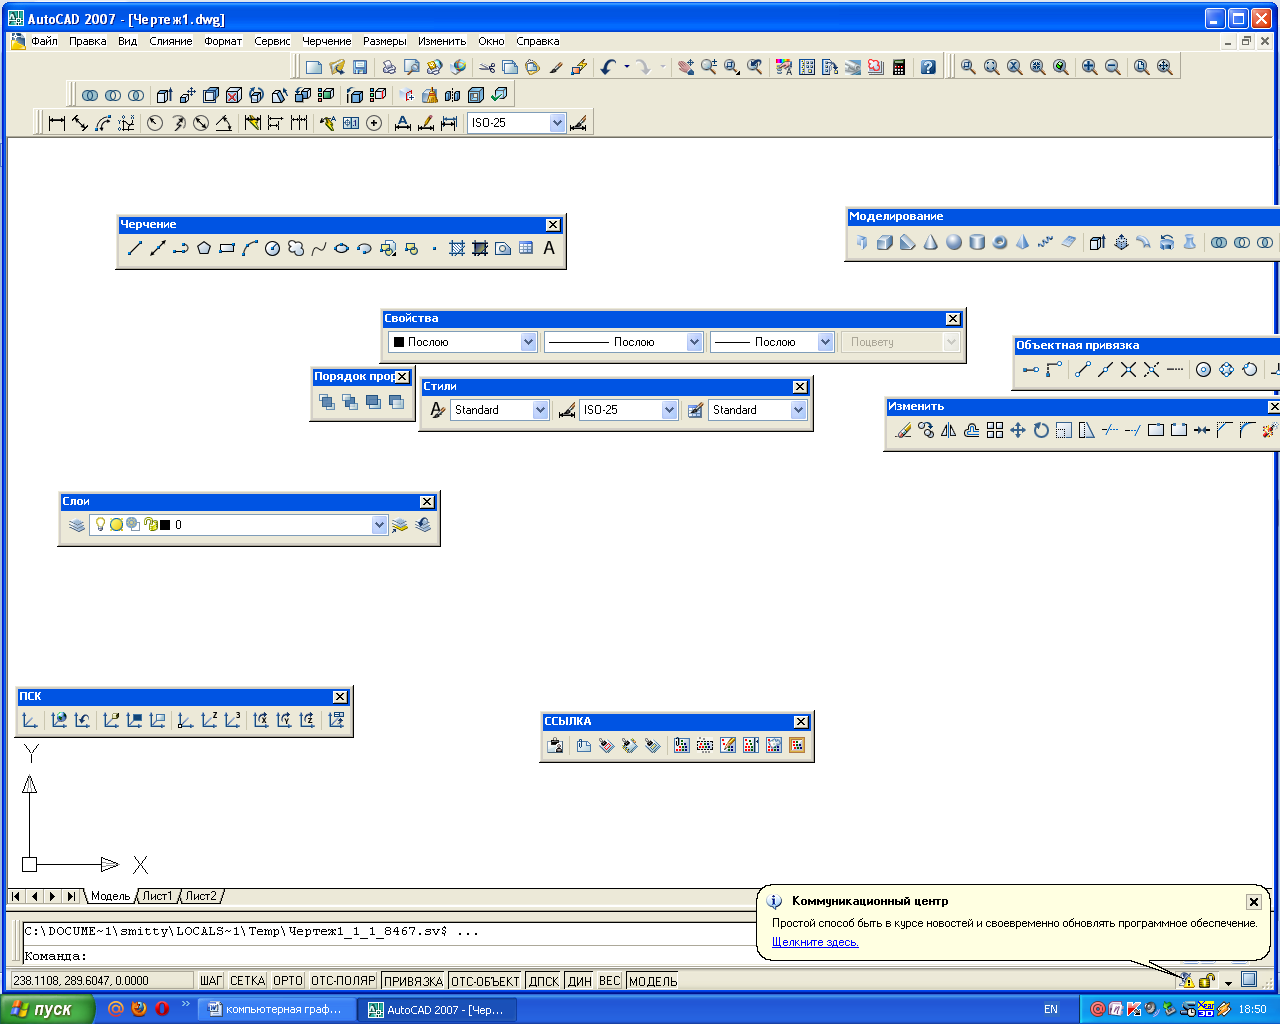Select the Line tool in Черчение toolbar

[135, 249]
